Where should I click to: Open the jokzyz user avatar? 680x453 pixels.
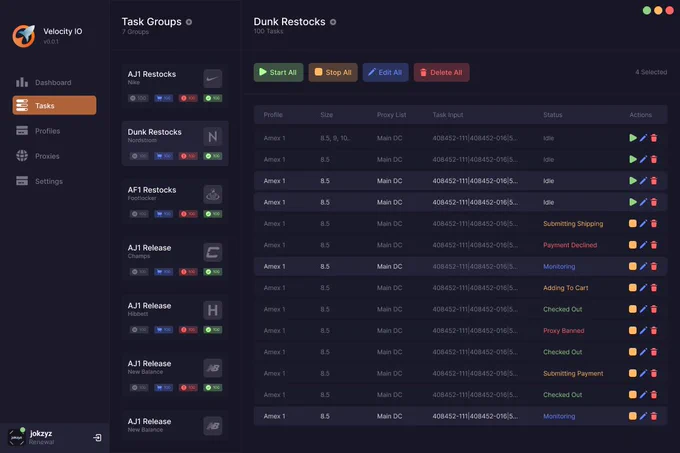(16, 437)
